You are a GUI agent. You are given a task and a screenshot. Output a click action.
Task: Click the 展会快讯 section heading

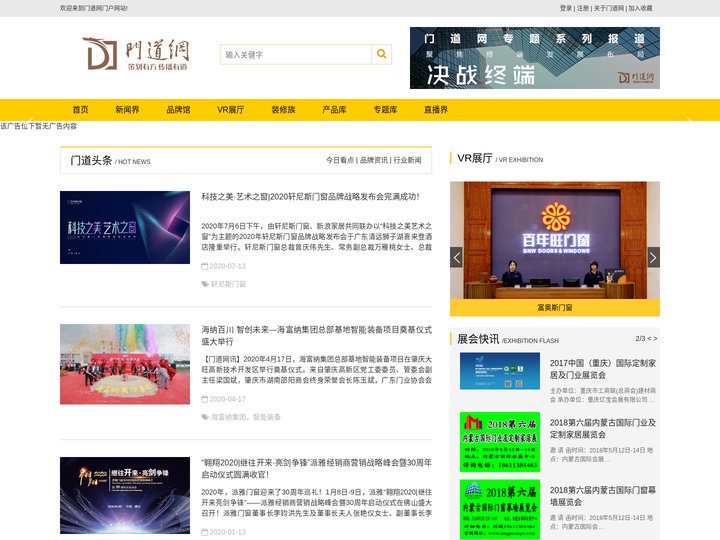point(478,339)
